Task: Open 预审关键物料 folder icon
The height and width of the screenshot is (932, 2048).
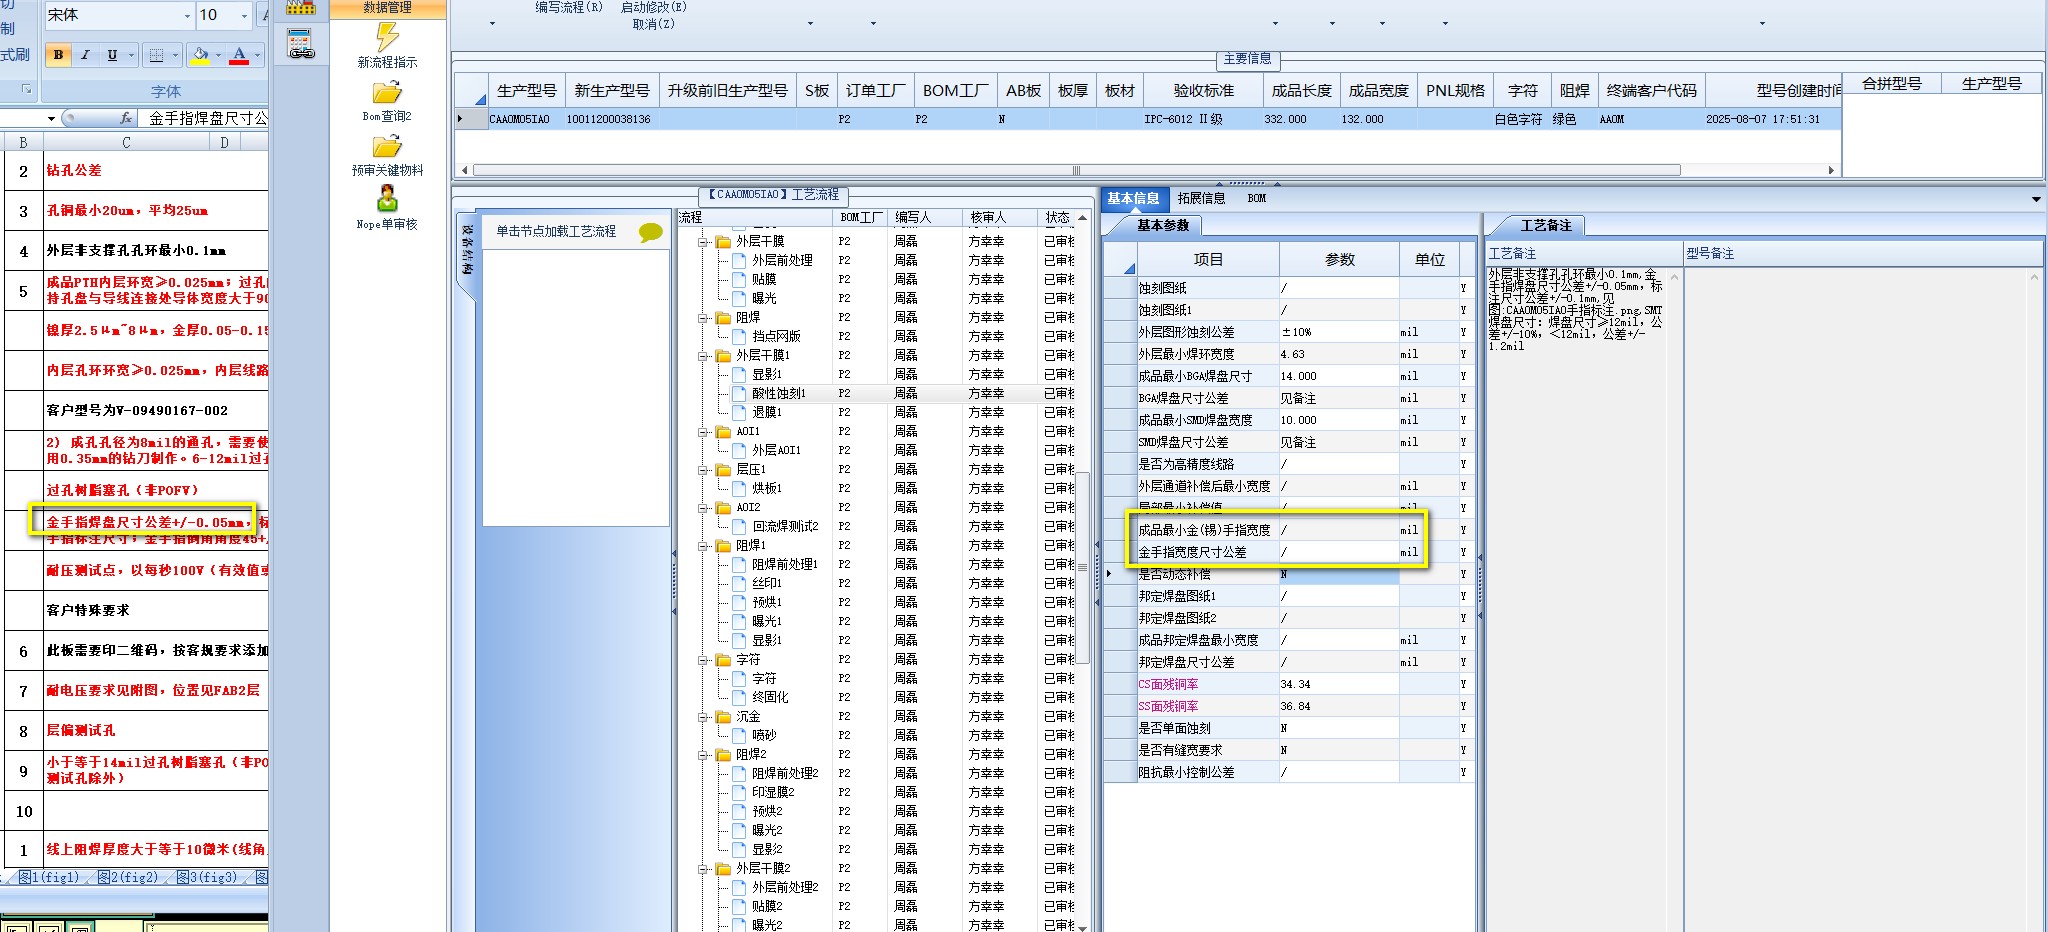Action: click(x=387, y=147)
